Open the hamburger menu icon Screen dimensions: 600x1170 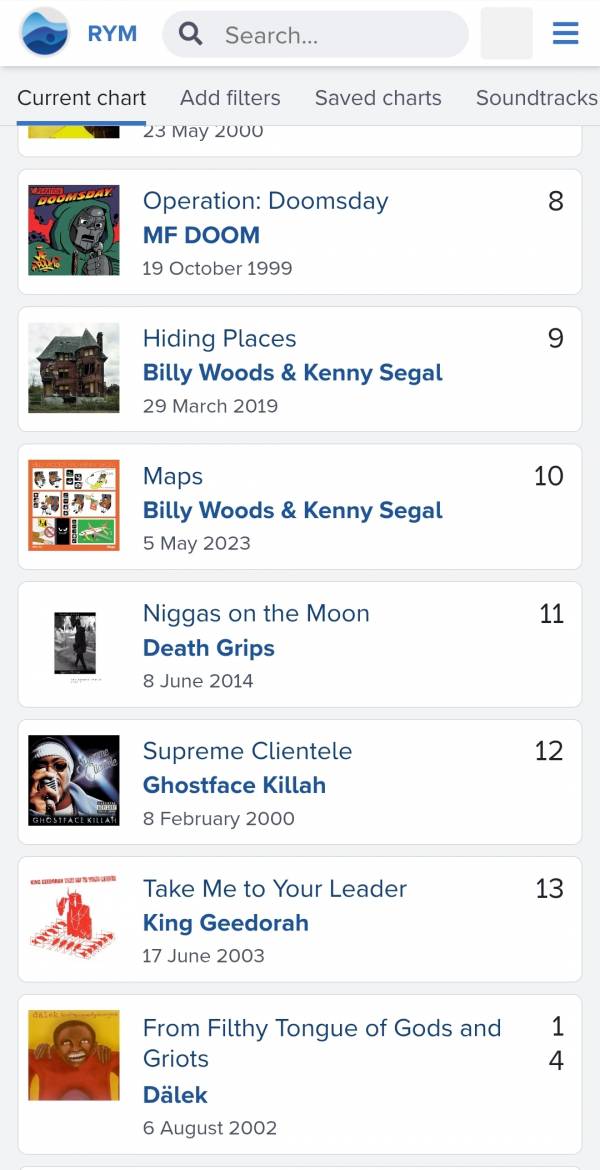point(565,33)
